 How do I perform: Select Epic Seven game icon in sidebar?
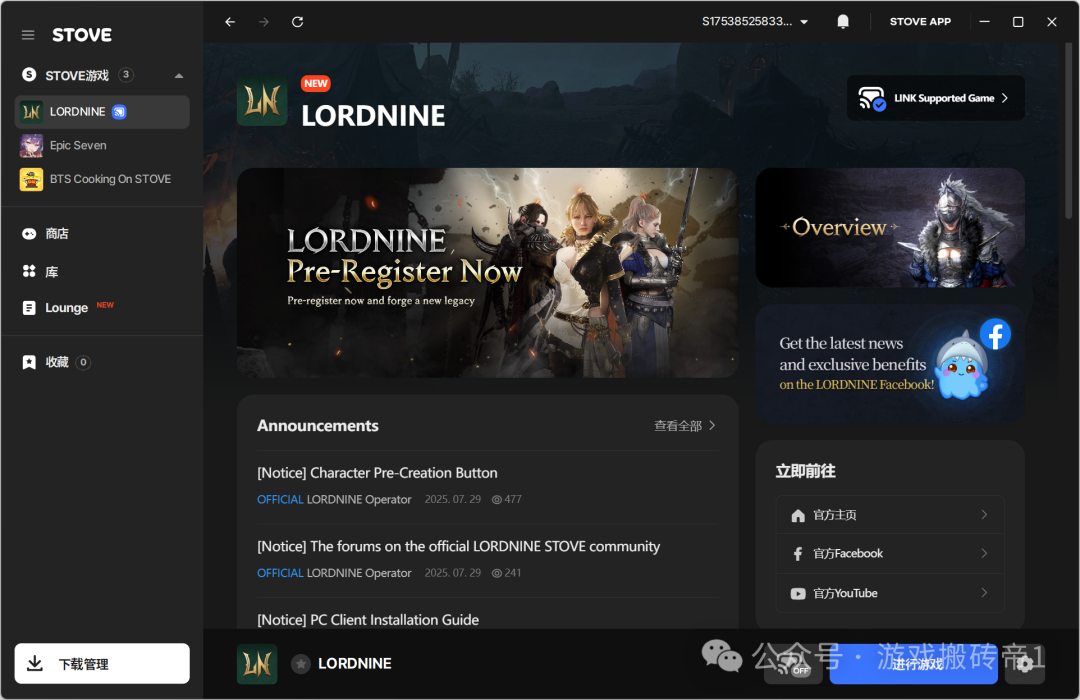coord(32,146)
